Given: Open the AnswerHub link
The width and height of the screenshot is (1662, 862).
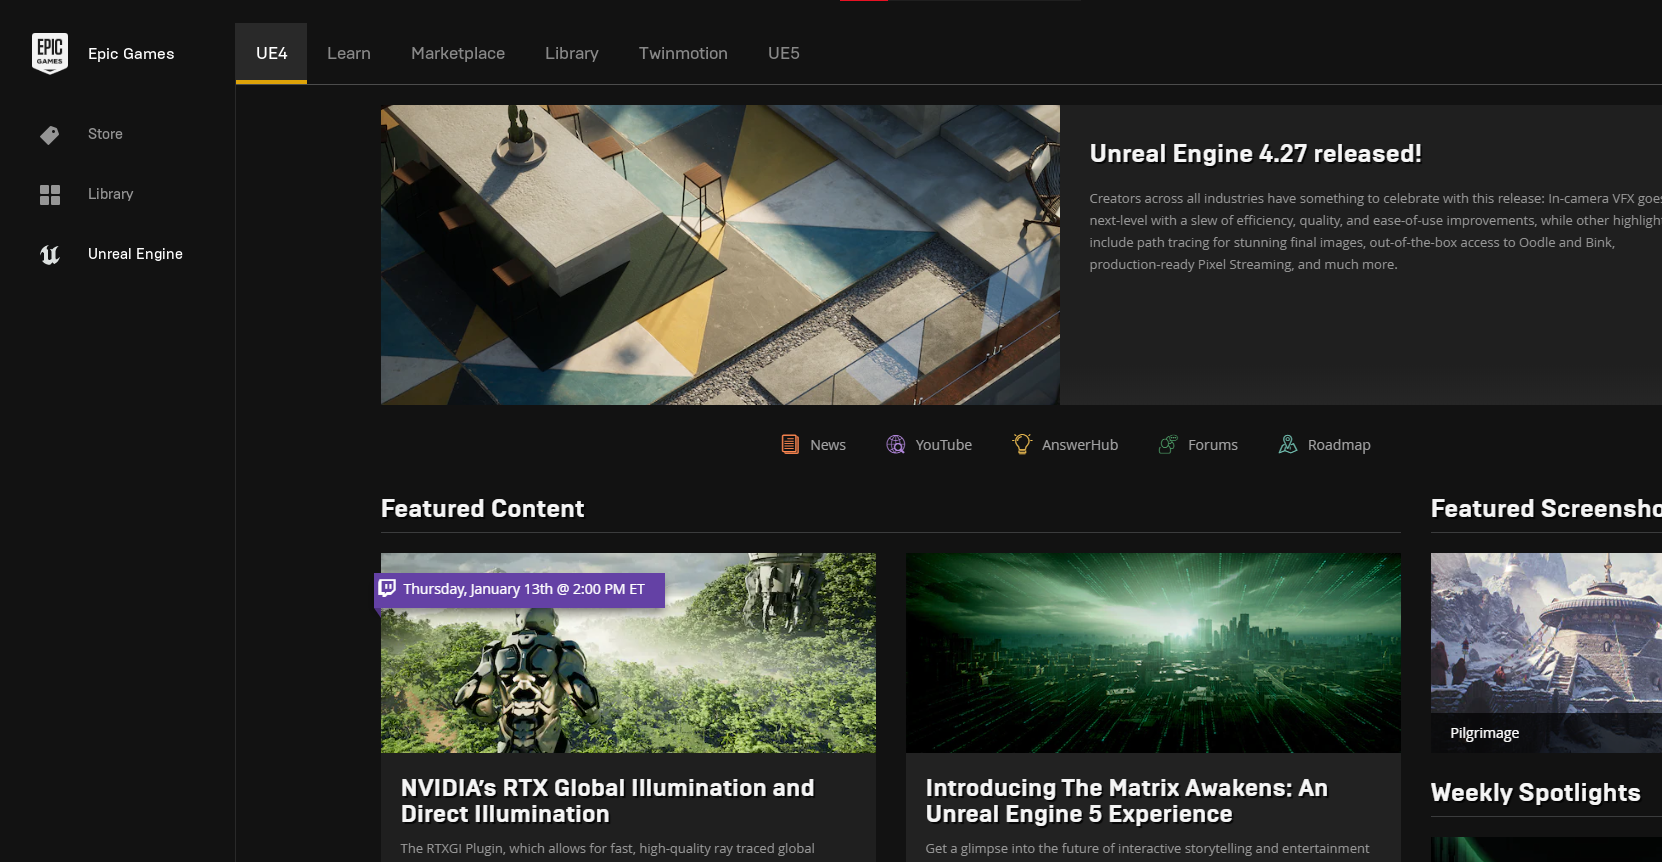Looking at the screenshot, I should click(1080, 445).
